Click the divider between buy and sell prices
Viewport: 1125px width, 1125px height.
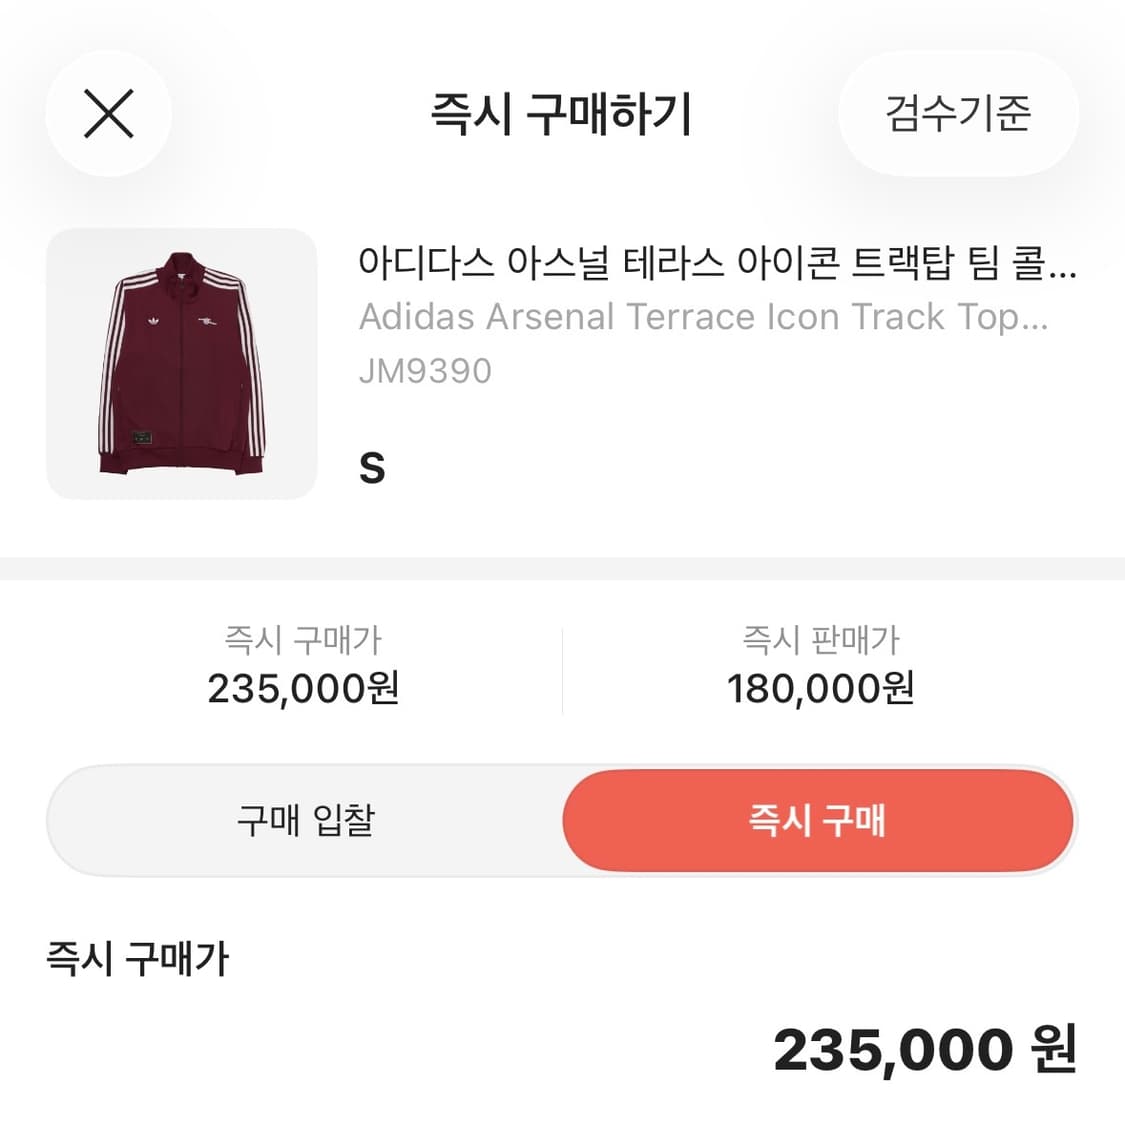pyautogui.click(x=562, y=662)
